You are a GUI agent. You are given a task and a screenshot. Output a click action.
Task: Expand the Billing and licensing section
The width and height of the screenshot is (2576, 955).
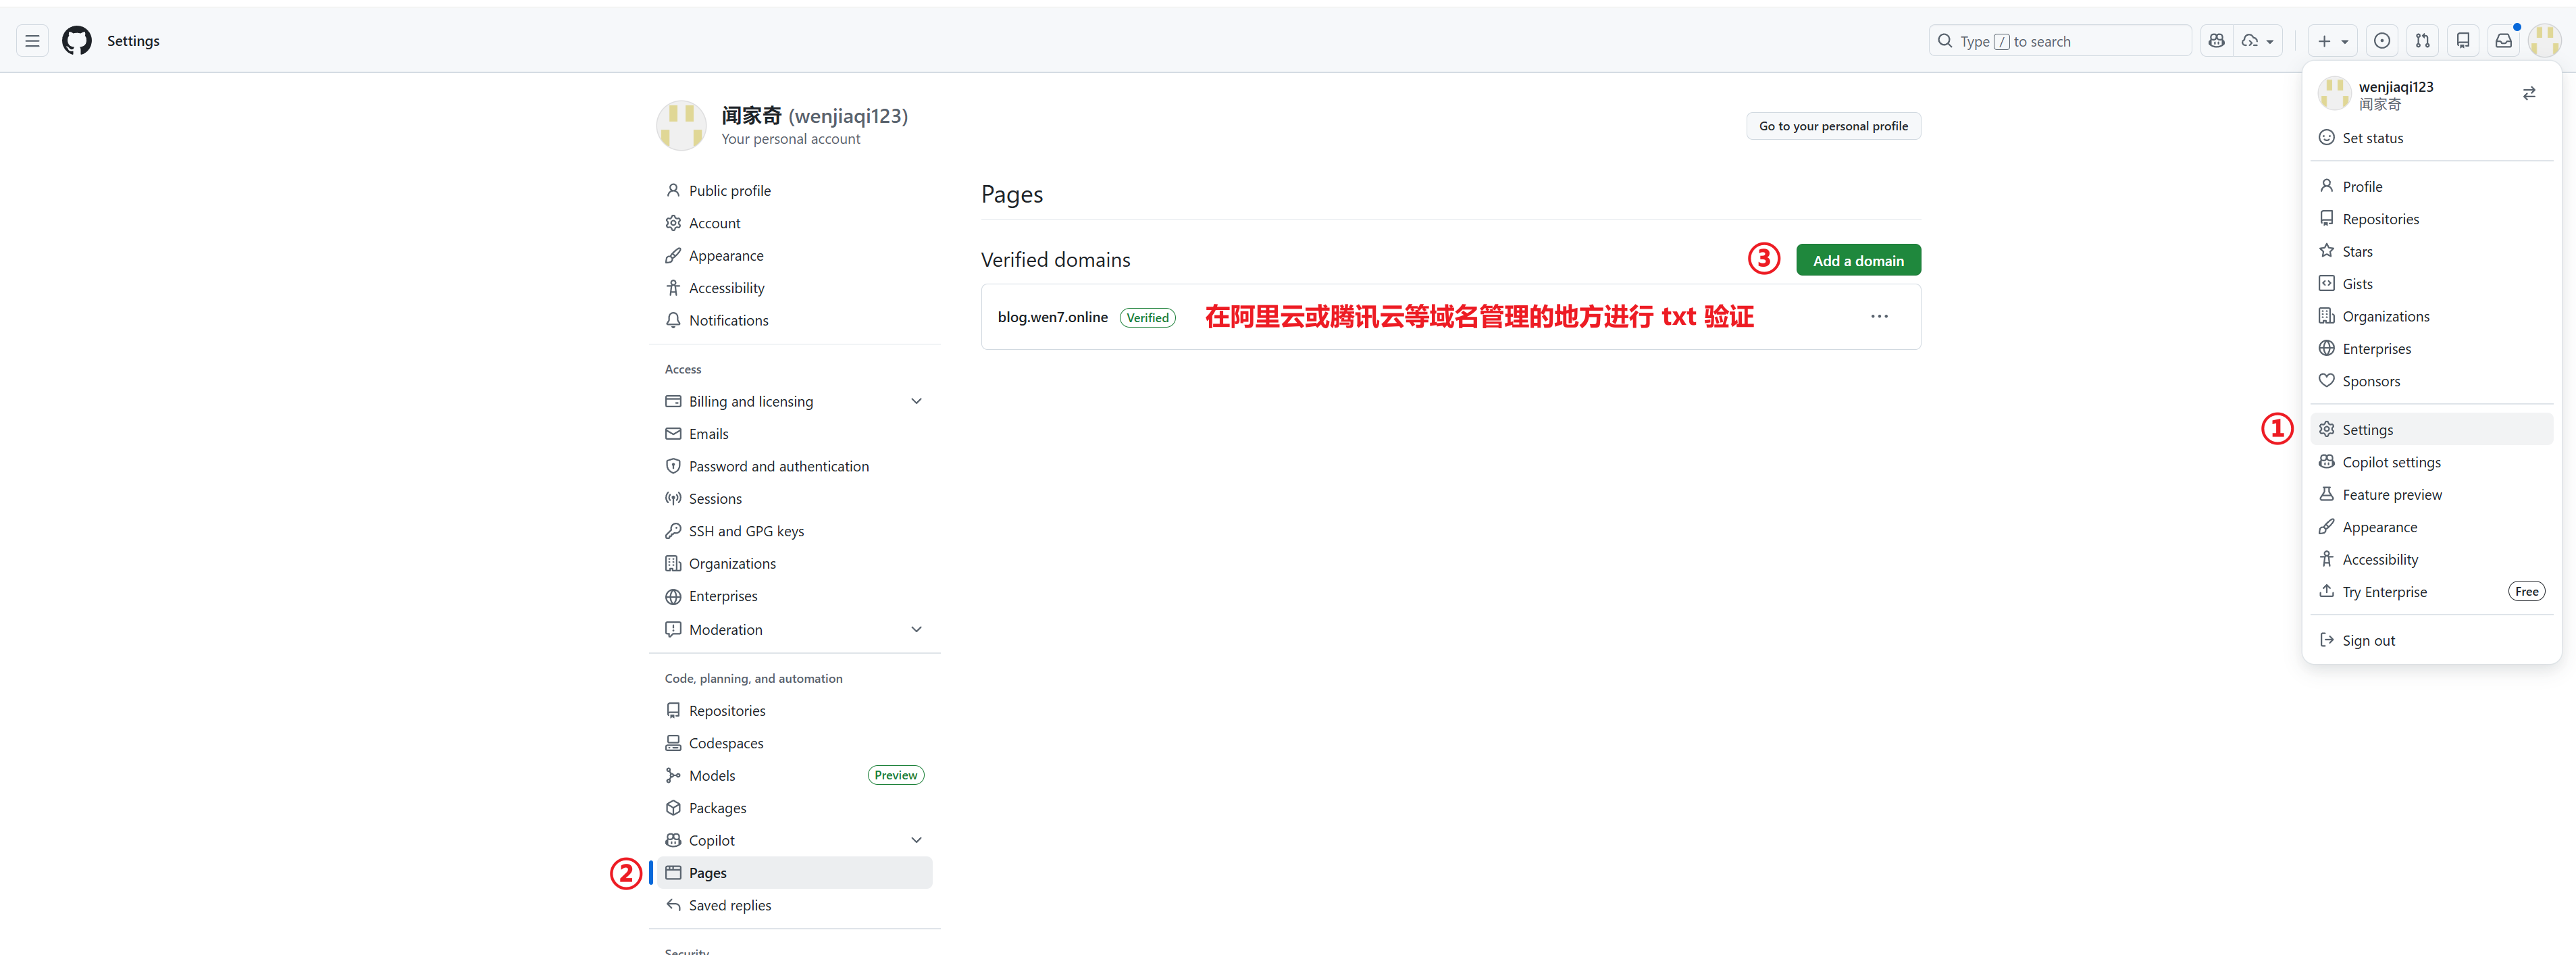pos(915,401)
